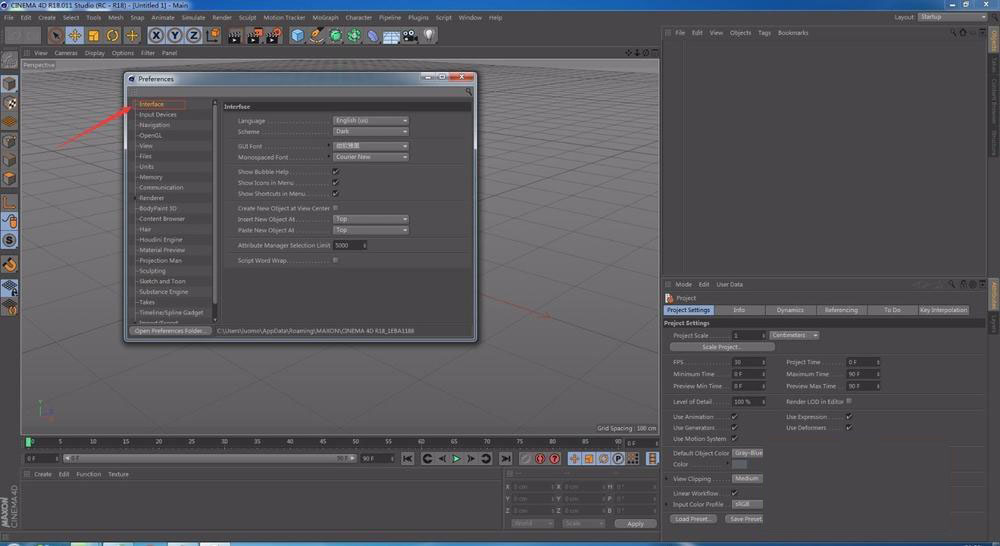Open the Language dropdown

[x=371, y=121]
